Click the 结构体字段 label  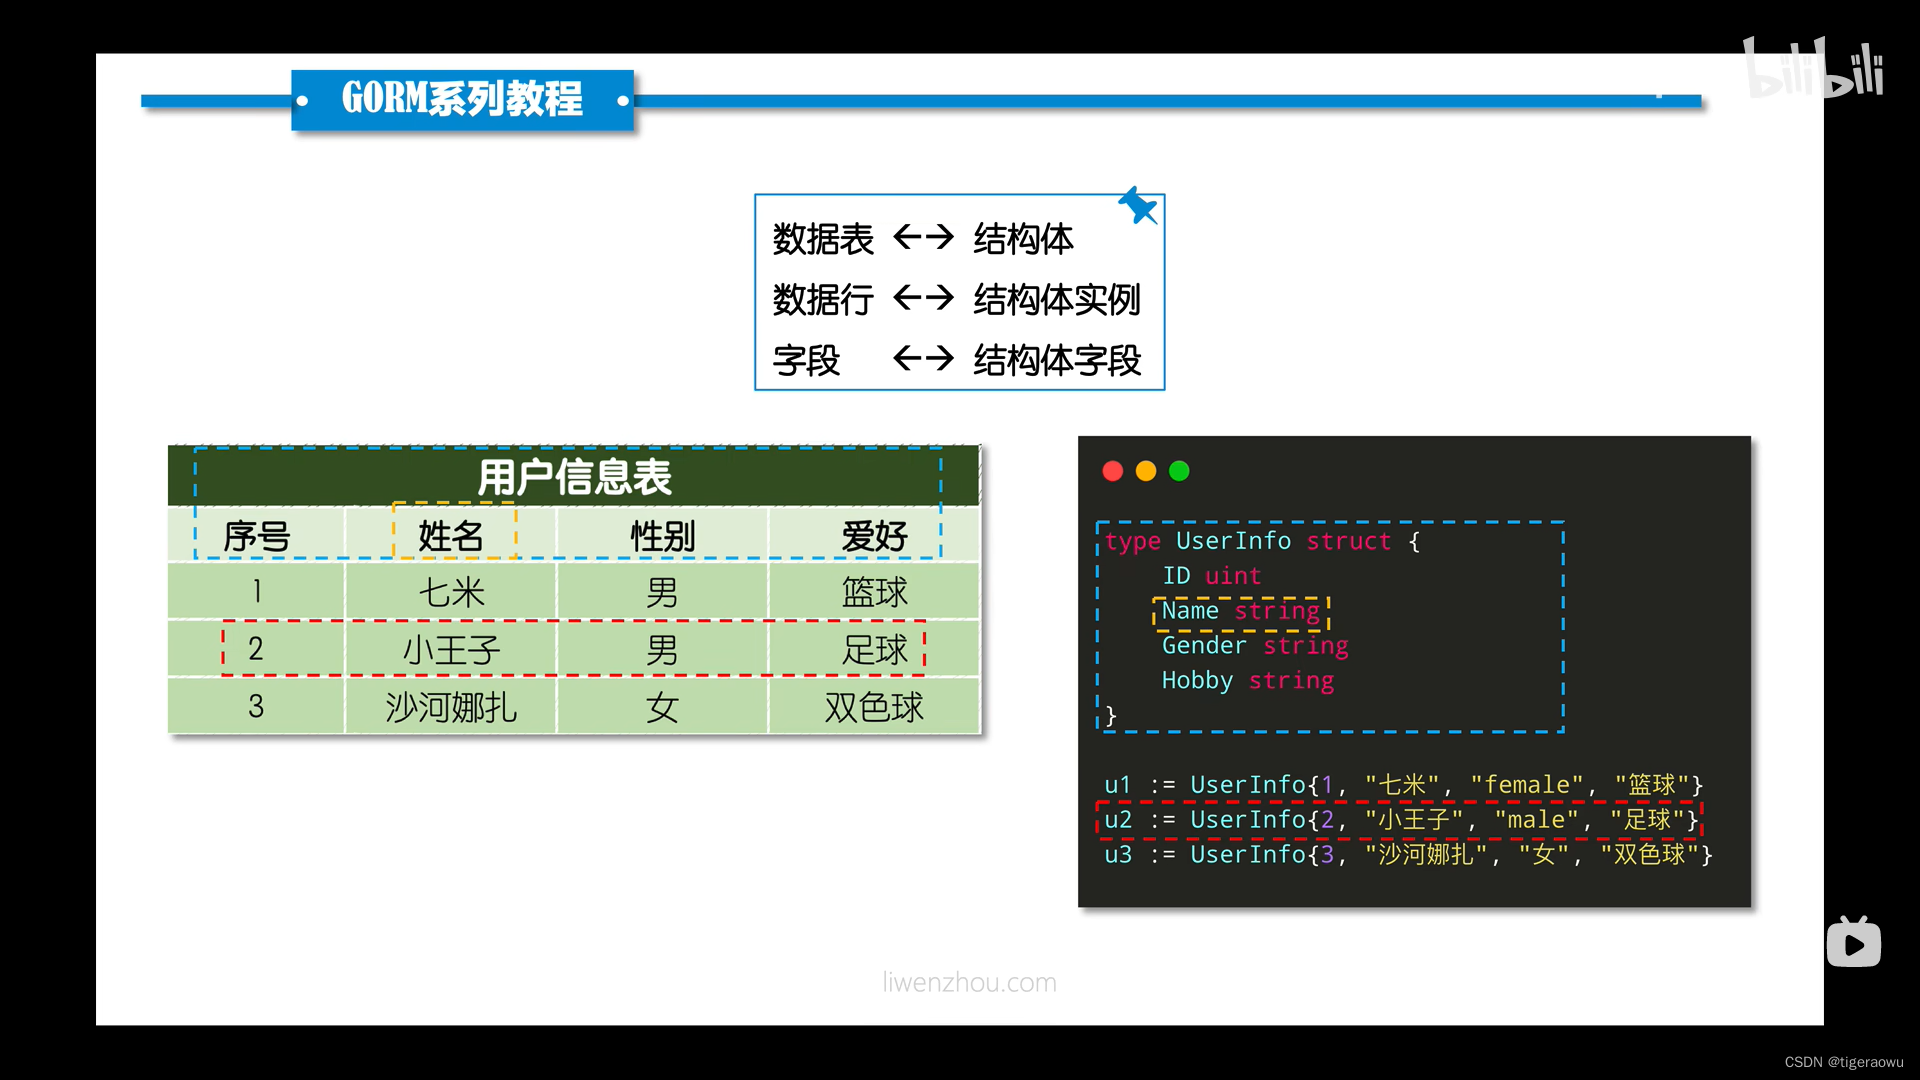point(1057,361)
